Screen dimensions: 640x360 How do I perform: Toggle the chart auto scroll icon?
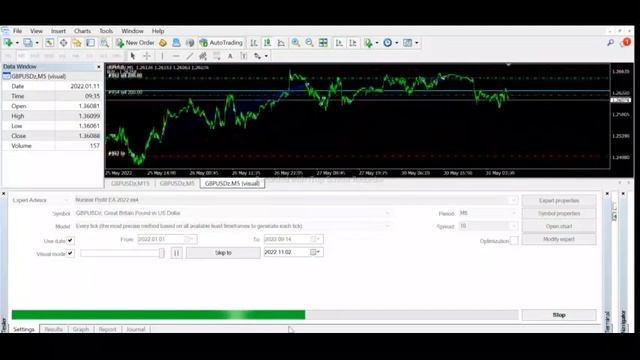[x=339, y=42]
